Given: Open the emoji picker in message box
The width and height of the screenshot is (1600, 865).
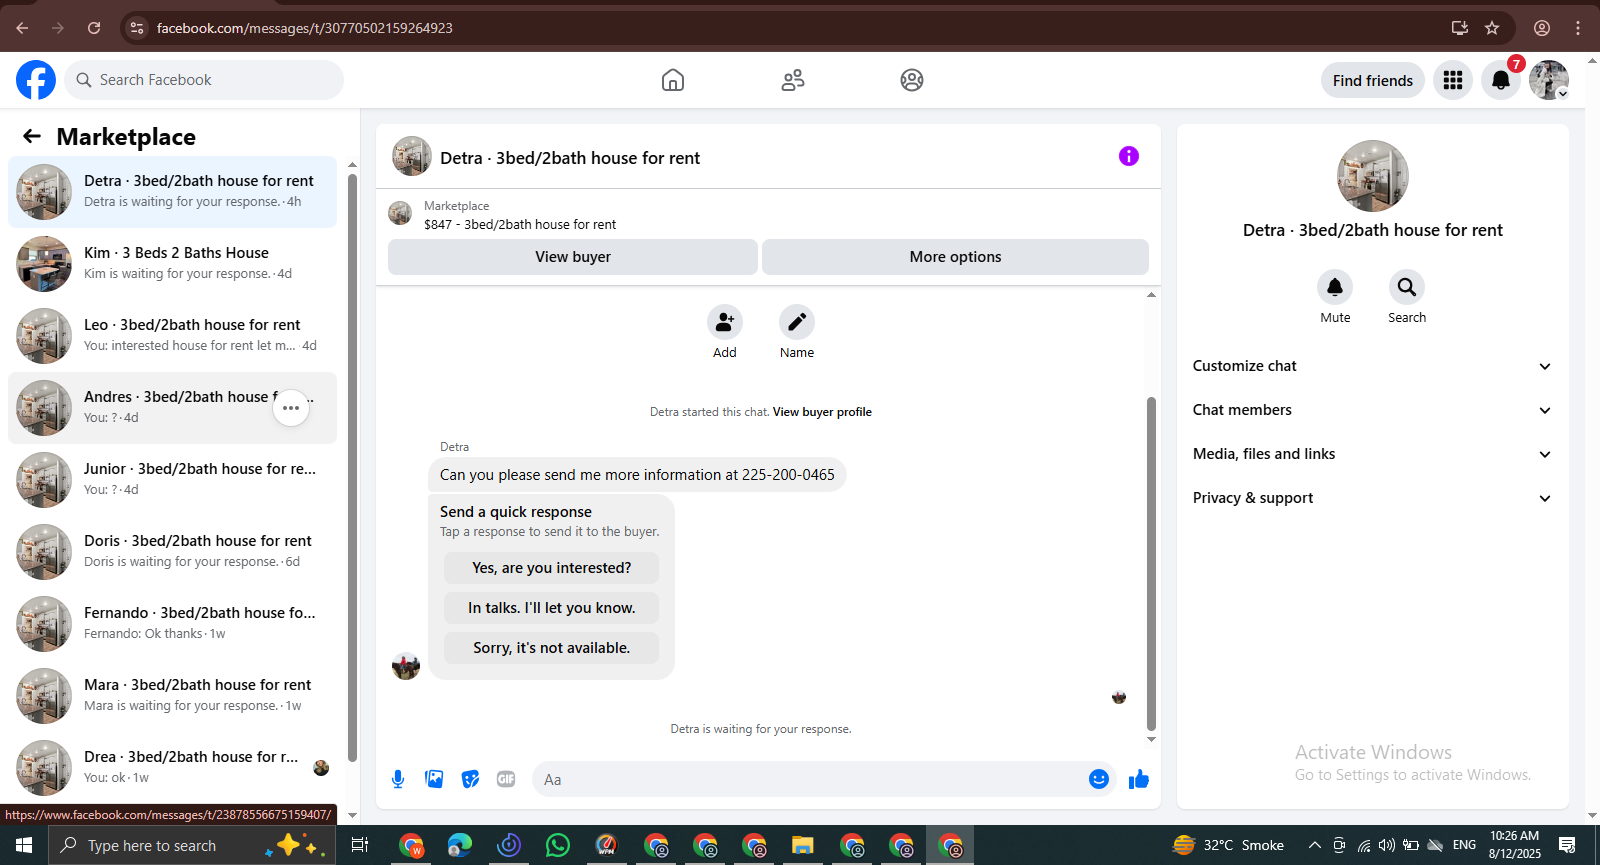Looking at the screenshot, I should [1099, 779].
